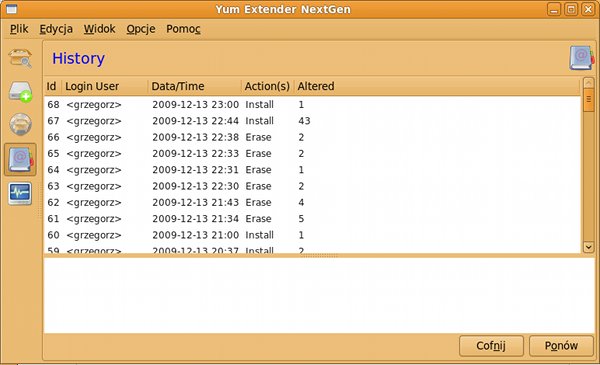Open the output monitor view icon
Viewport: 600px width, 365px height.
(x=20, y=194)
